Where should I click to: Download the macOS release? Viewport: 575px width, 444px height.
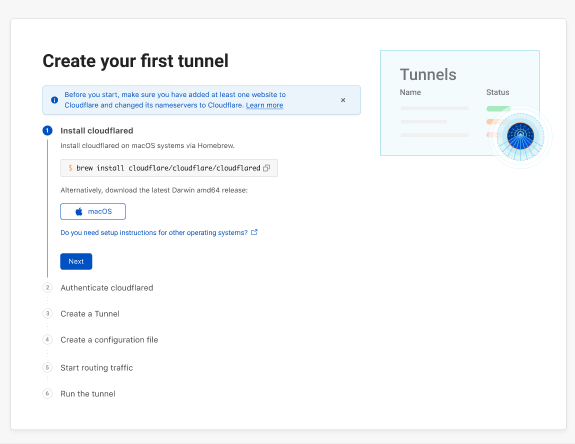pos(93,212)
